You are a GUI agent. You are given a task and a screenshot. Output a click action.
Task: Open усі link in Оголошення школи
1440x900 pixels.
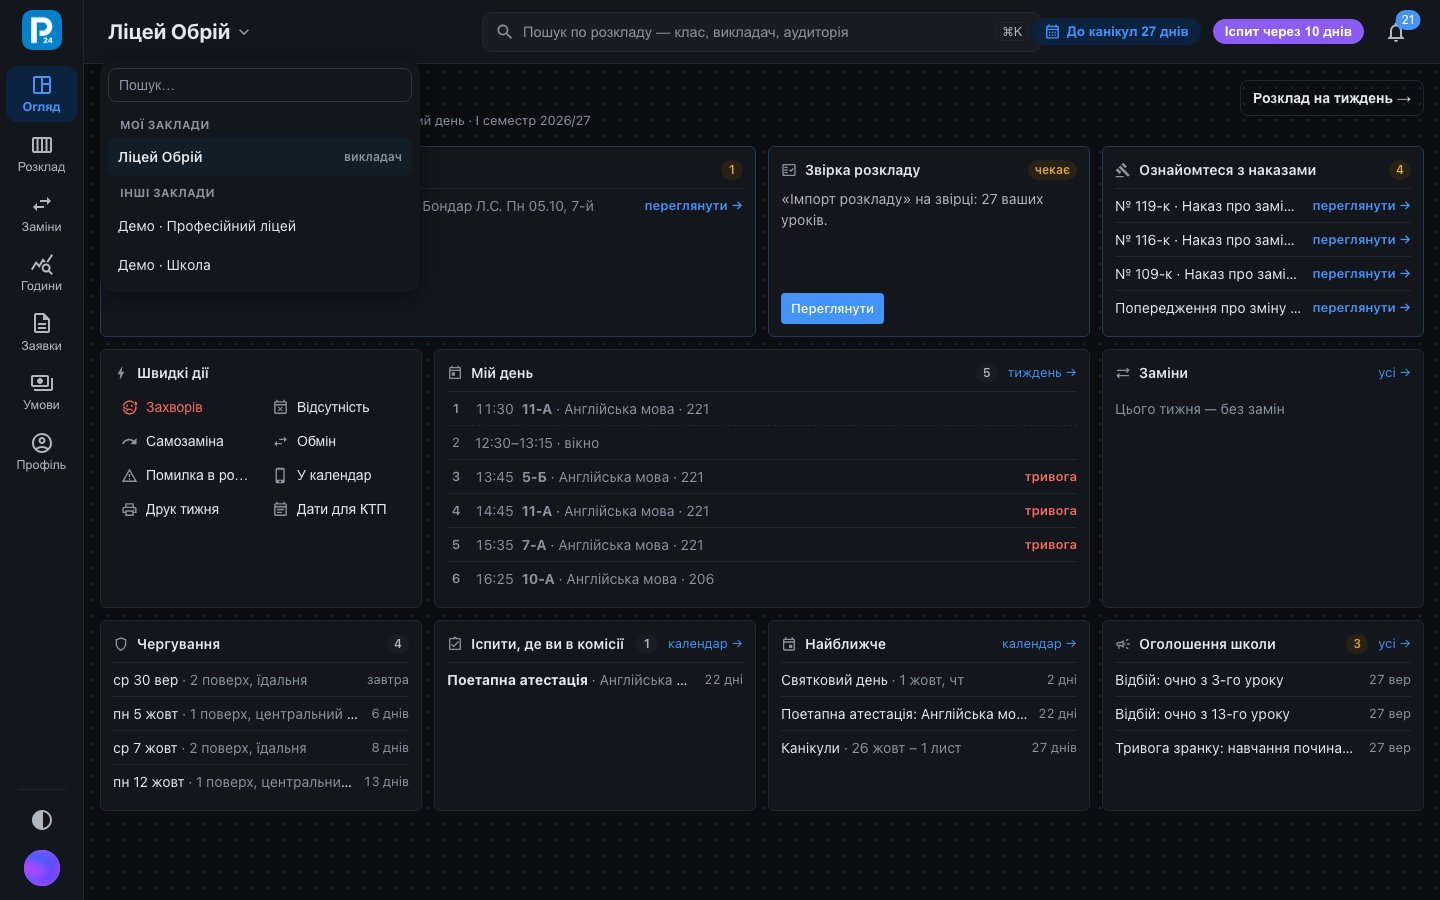click(1394, 644)
